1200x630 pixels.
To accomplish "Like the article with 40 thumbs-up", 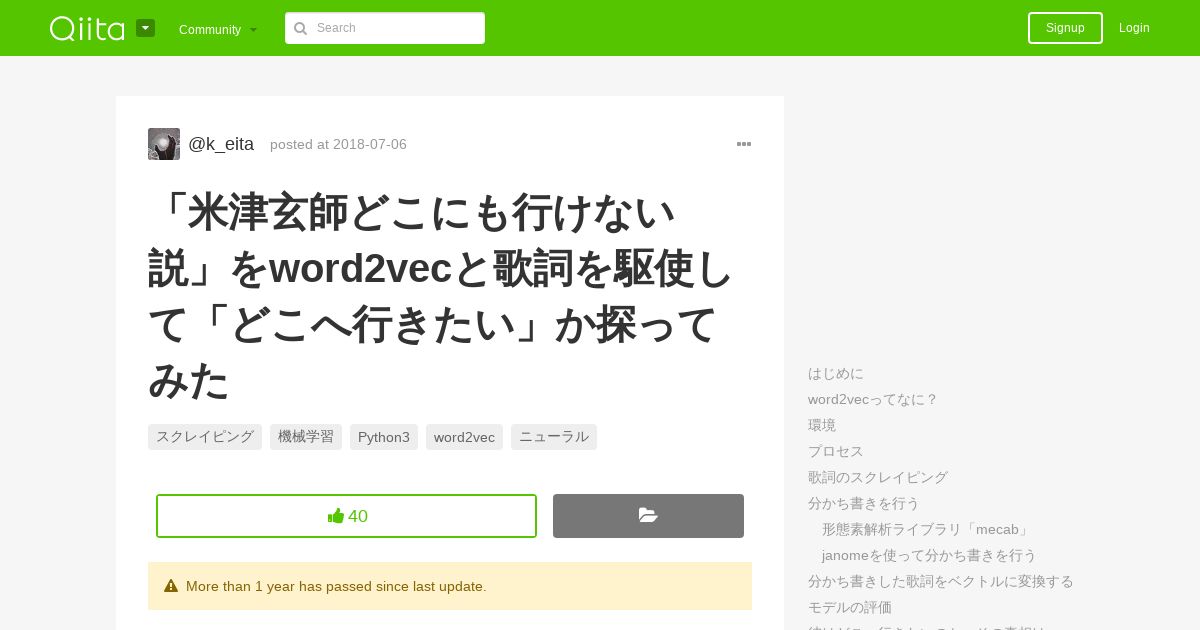I will [346, 516].
